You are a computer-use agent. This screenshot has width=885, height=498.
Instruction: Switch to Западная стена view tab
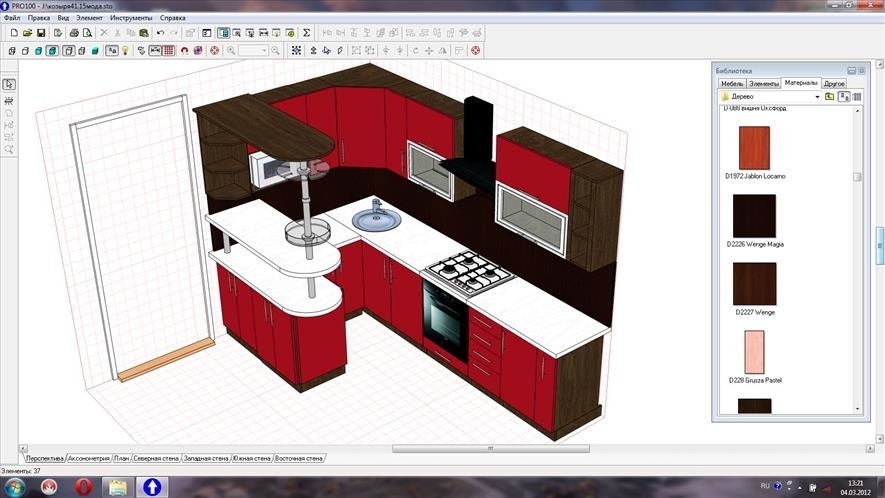205,458
